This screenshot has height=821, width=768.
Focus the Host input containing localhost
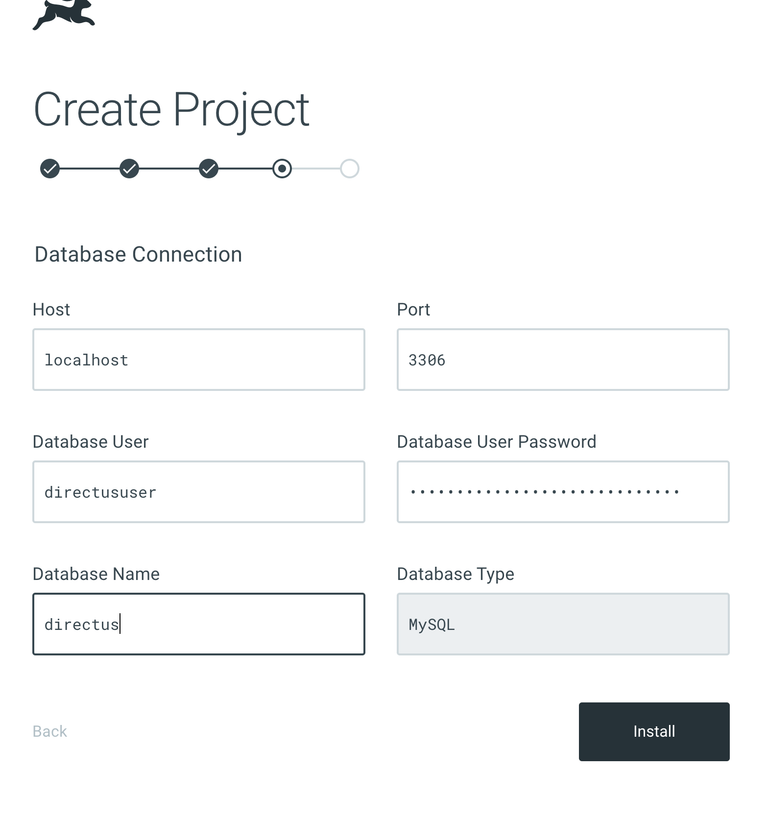pos(198,360)
